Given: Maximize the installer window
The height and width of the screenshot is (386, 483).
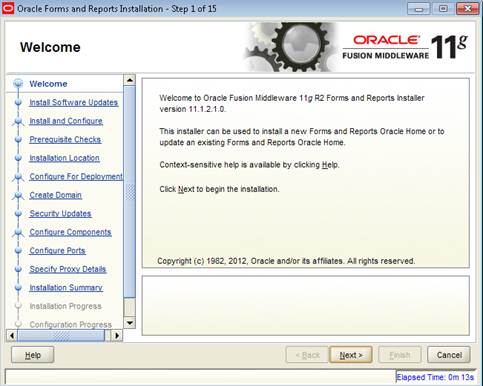Looking at the screenshot, I should 443,9.
